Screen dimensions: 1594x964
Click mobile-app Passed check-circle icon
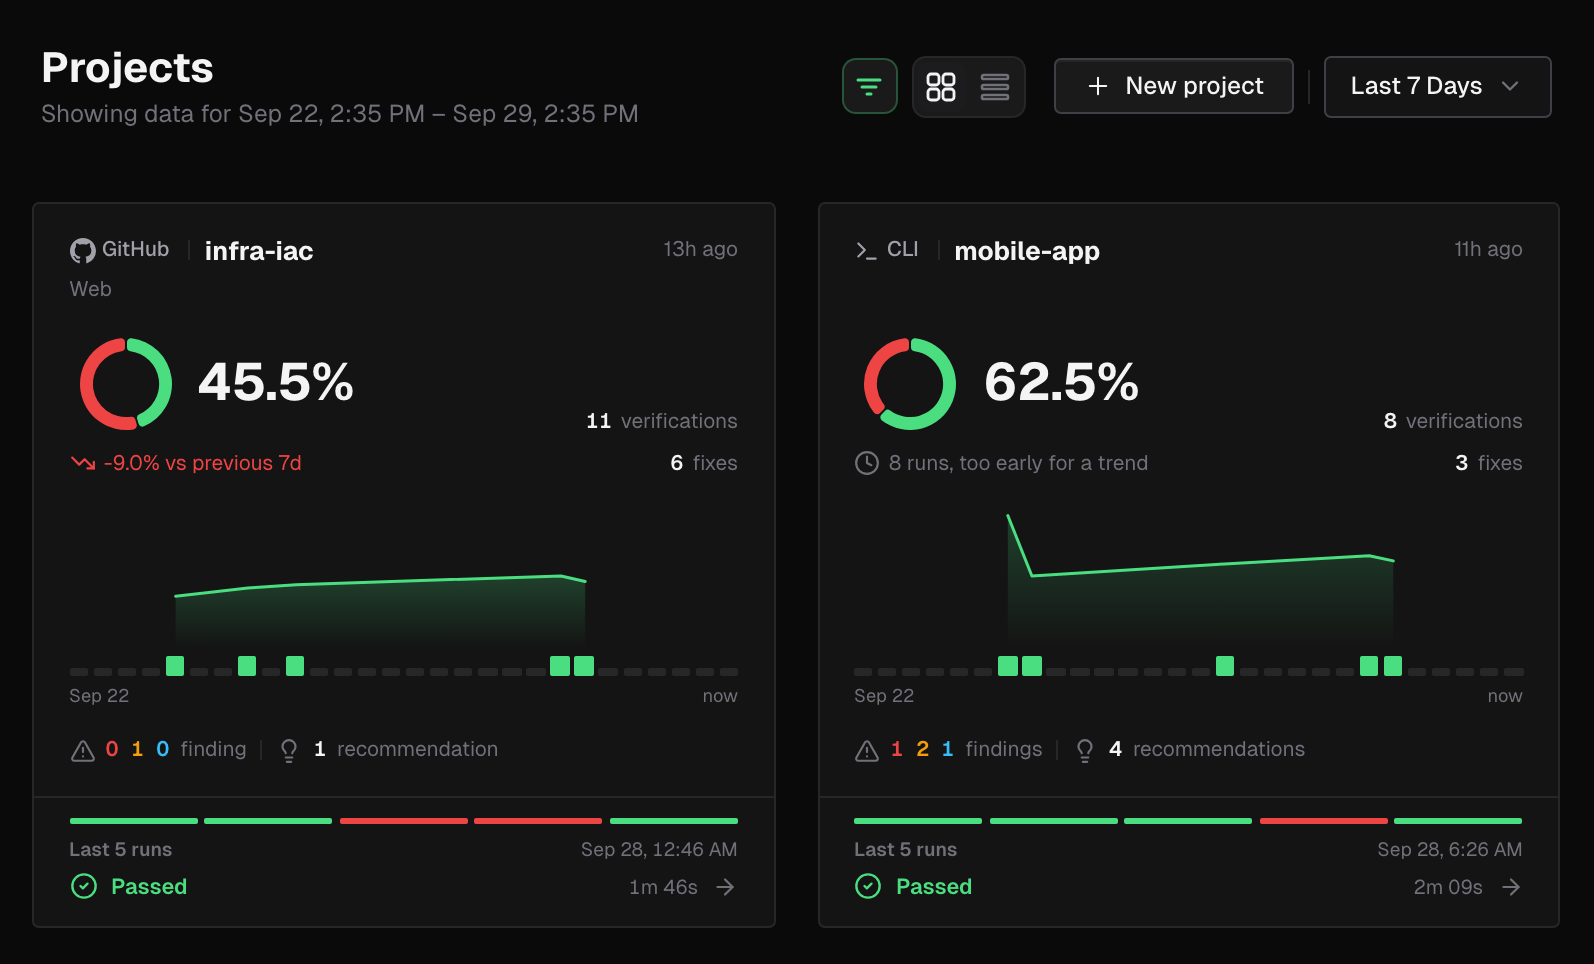pyautogui.click(x=868, y=886)
